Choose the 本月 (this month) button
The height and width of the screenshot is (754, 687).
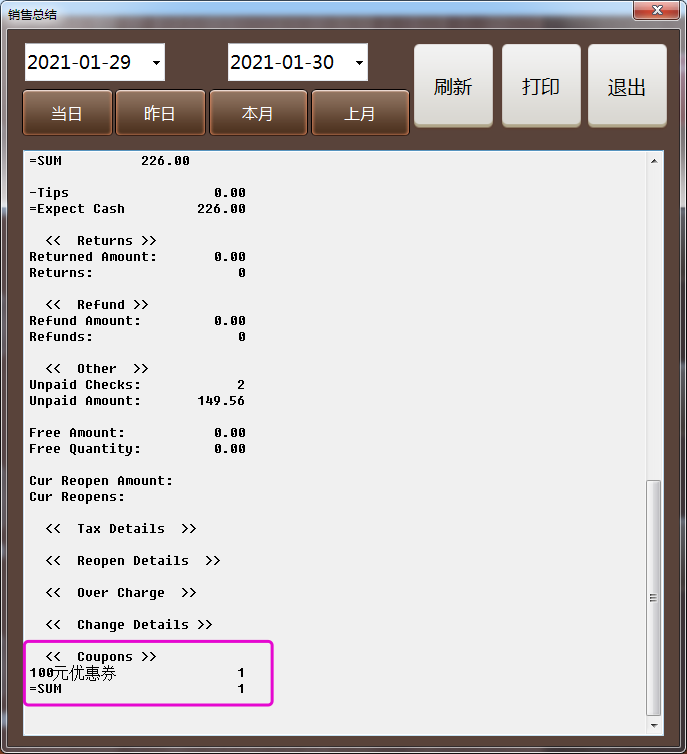coord(258,113)
